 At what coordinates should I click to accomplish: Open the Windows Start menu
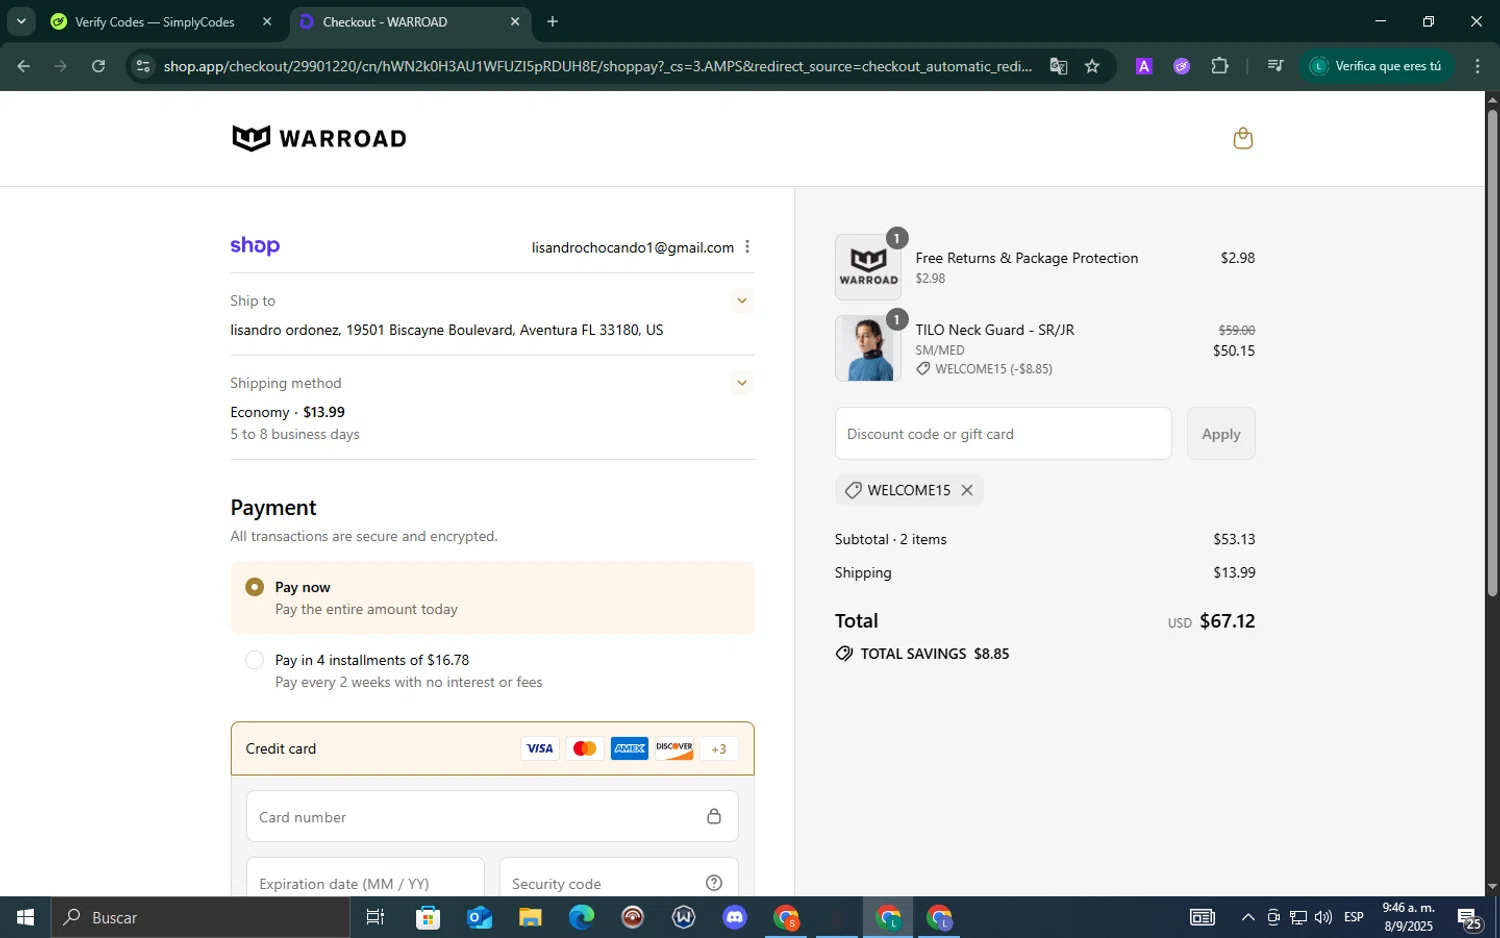point(25,917)
